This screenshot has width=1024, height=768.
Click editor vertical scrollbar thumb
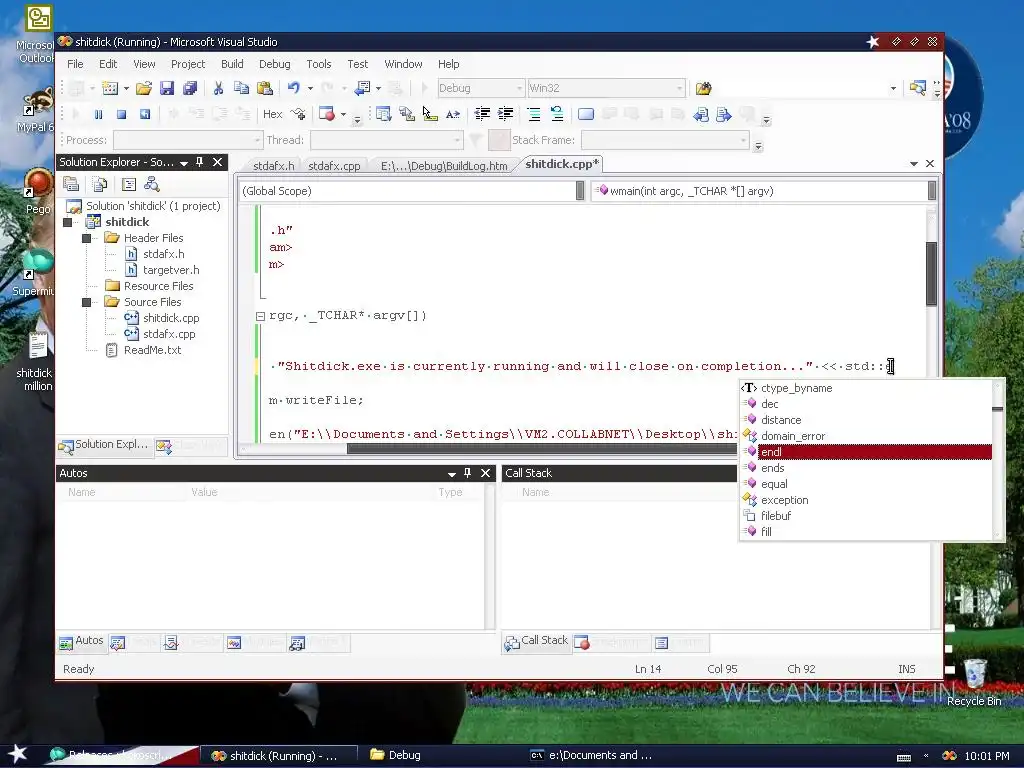931,274
